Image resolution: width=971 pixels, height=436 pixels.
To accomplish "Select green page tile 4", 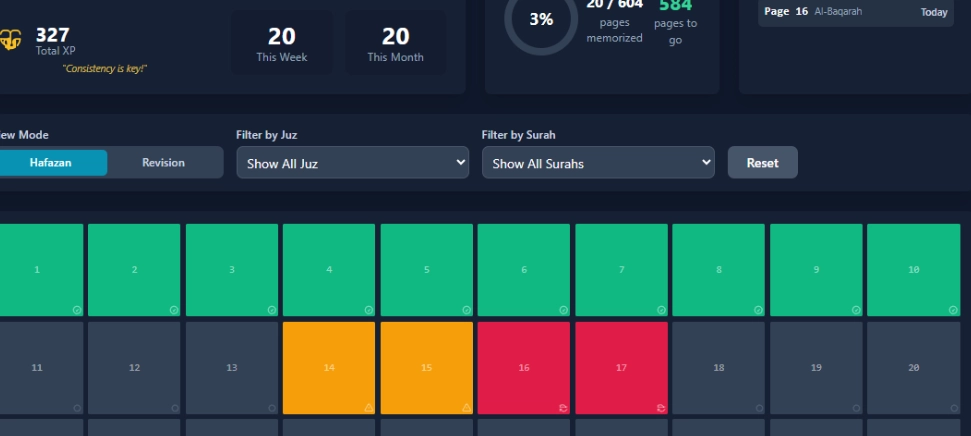I will (x=329, y=270).
